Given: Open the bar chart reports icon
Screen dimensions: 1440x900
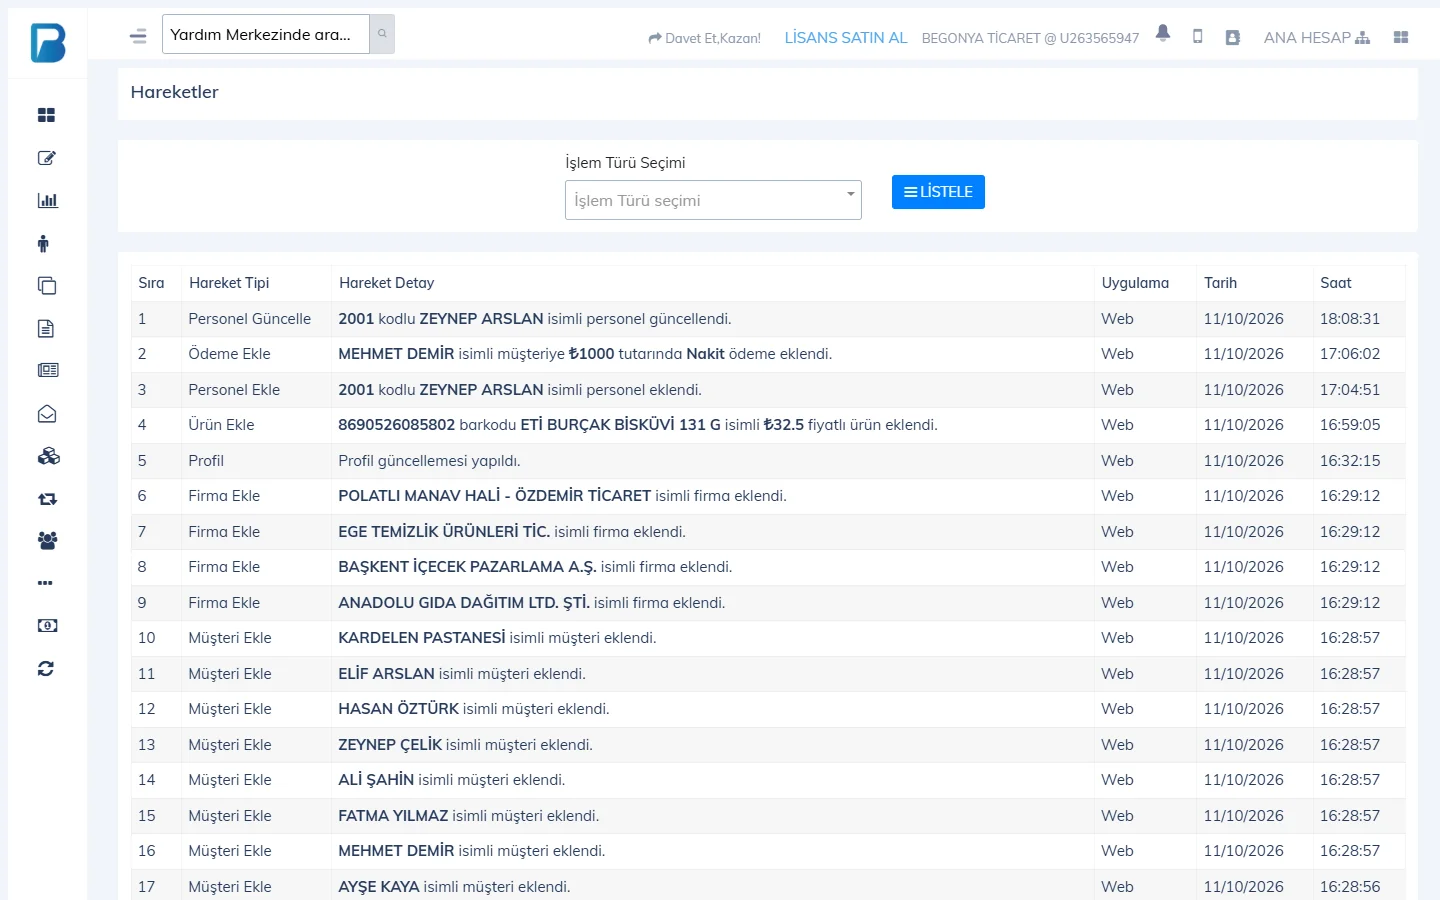Looking at the screenshot, I should tap(47, 200).
